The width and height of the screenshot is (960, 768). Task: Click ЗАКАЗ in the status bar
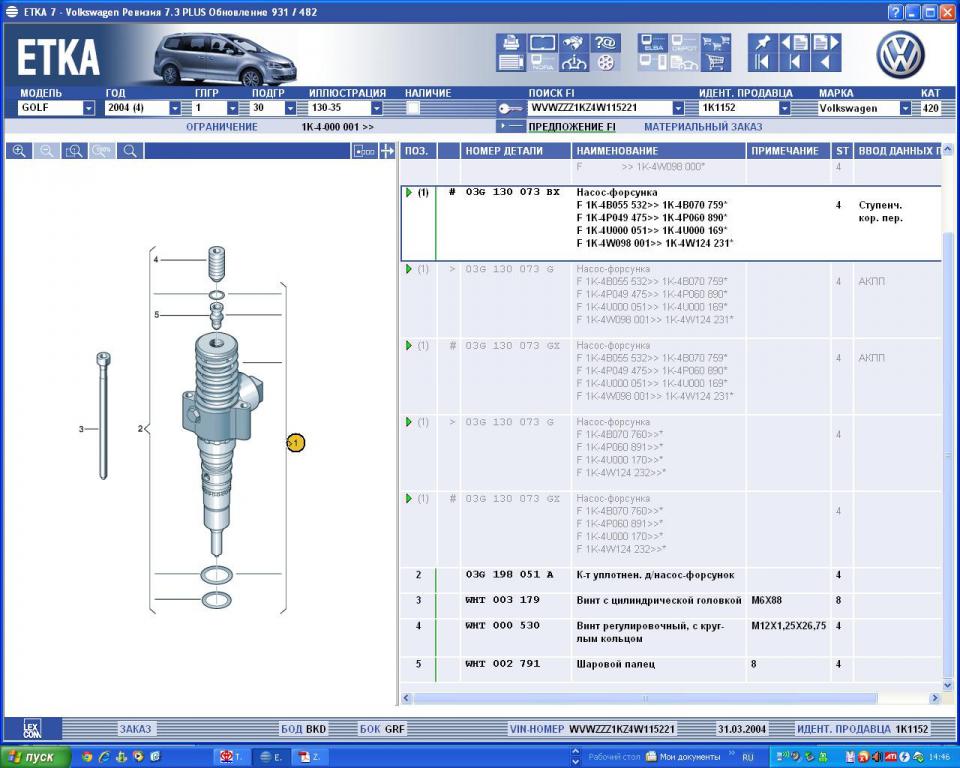(x=135, y=729)
